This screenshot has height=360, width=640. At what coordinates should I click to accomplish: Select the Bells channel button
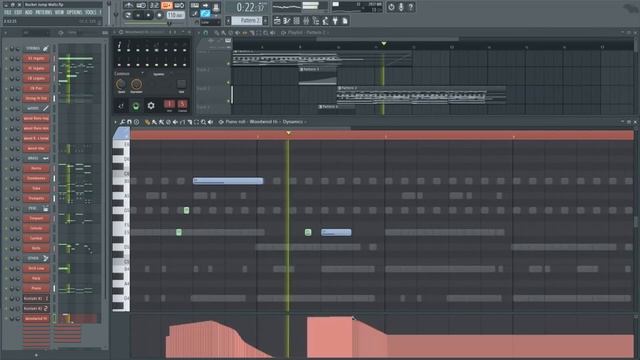pos(36,248)
